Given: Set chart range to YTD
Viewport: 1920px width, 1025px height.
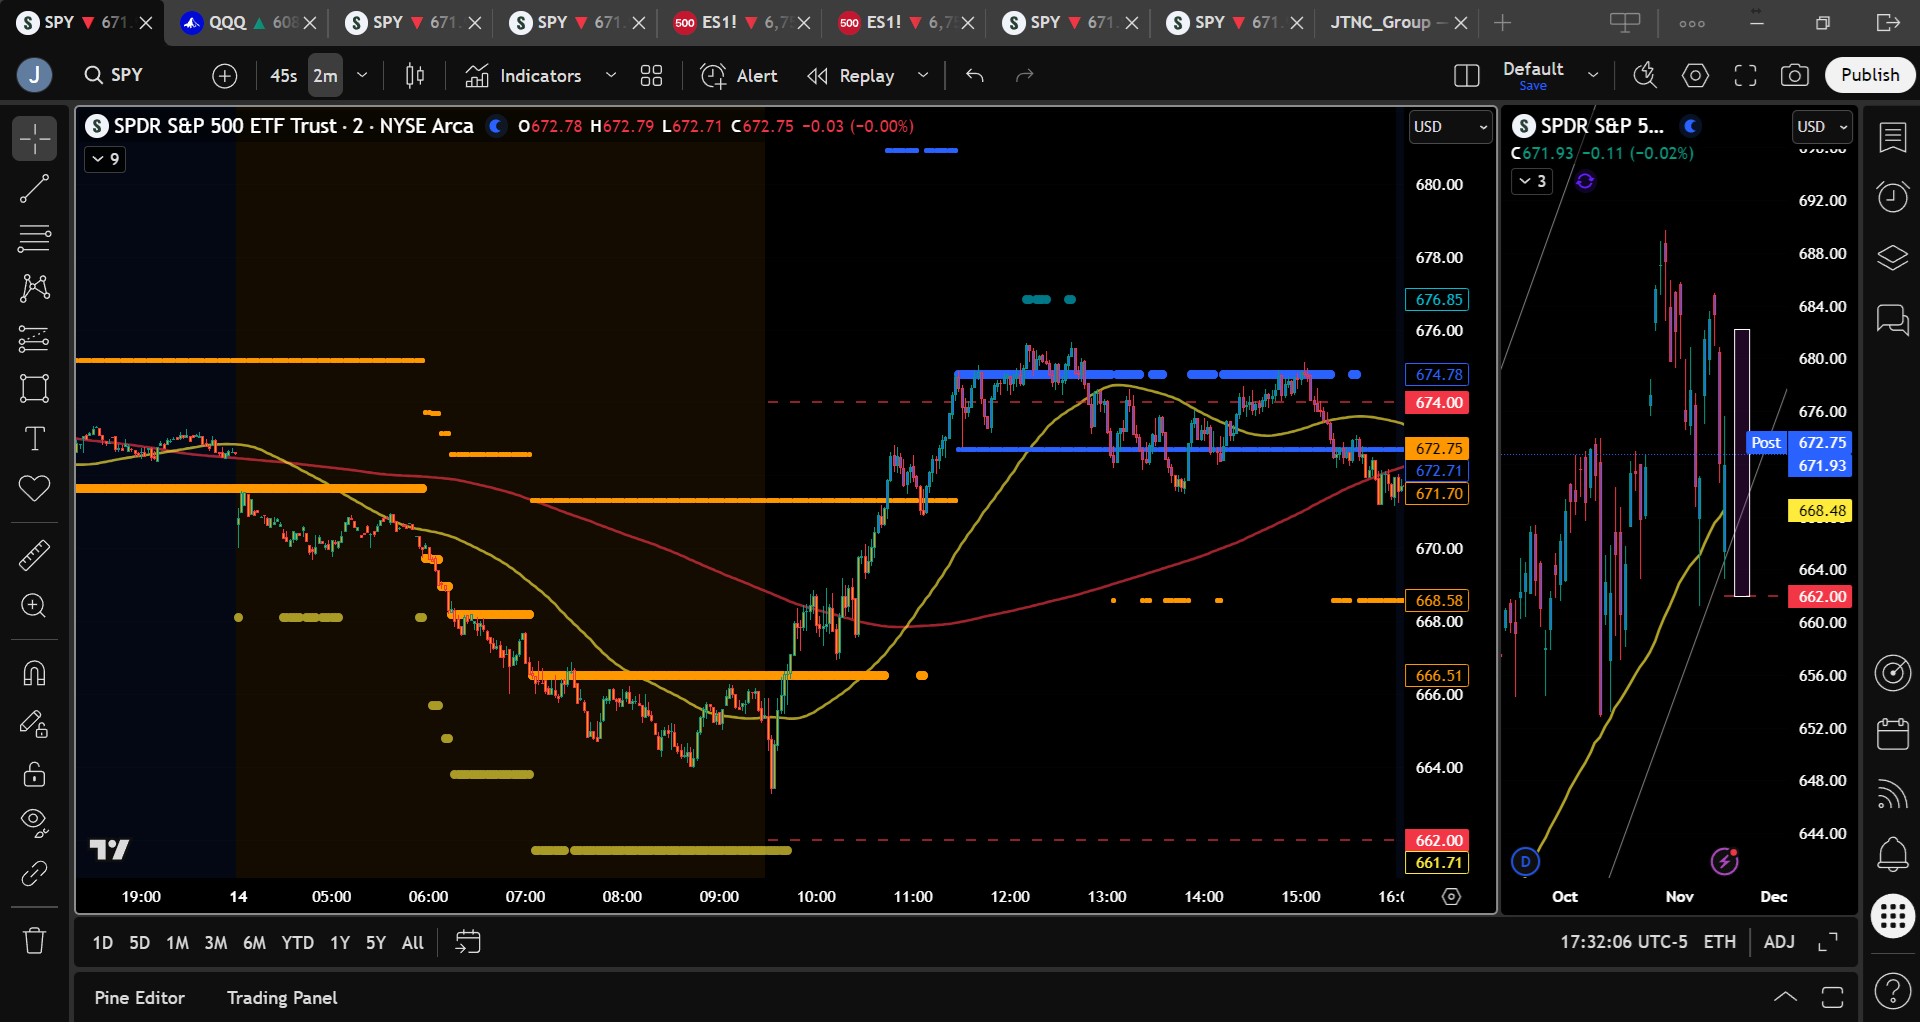Looking at the screenshot, I should pos(297,943).
